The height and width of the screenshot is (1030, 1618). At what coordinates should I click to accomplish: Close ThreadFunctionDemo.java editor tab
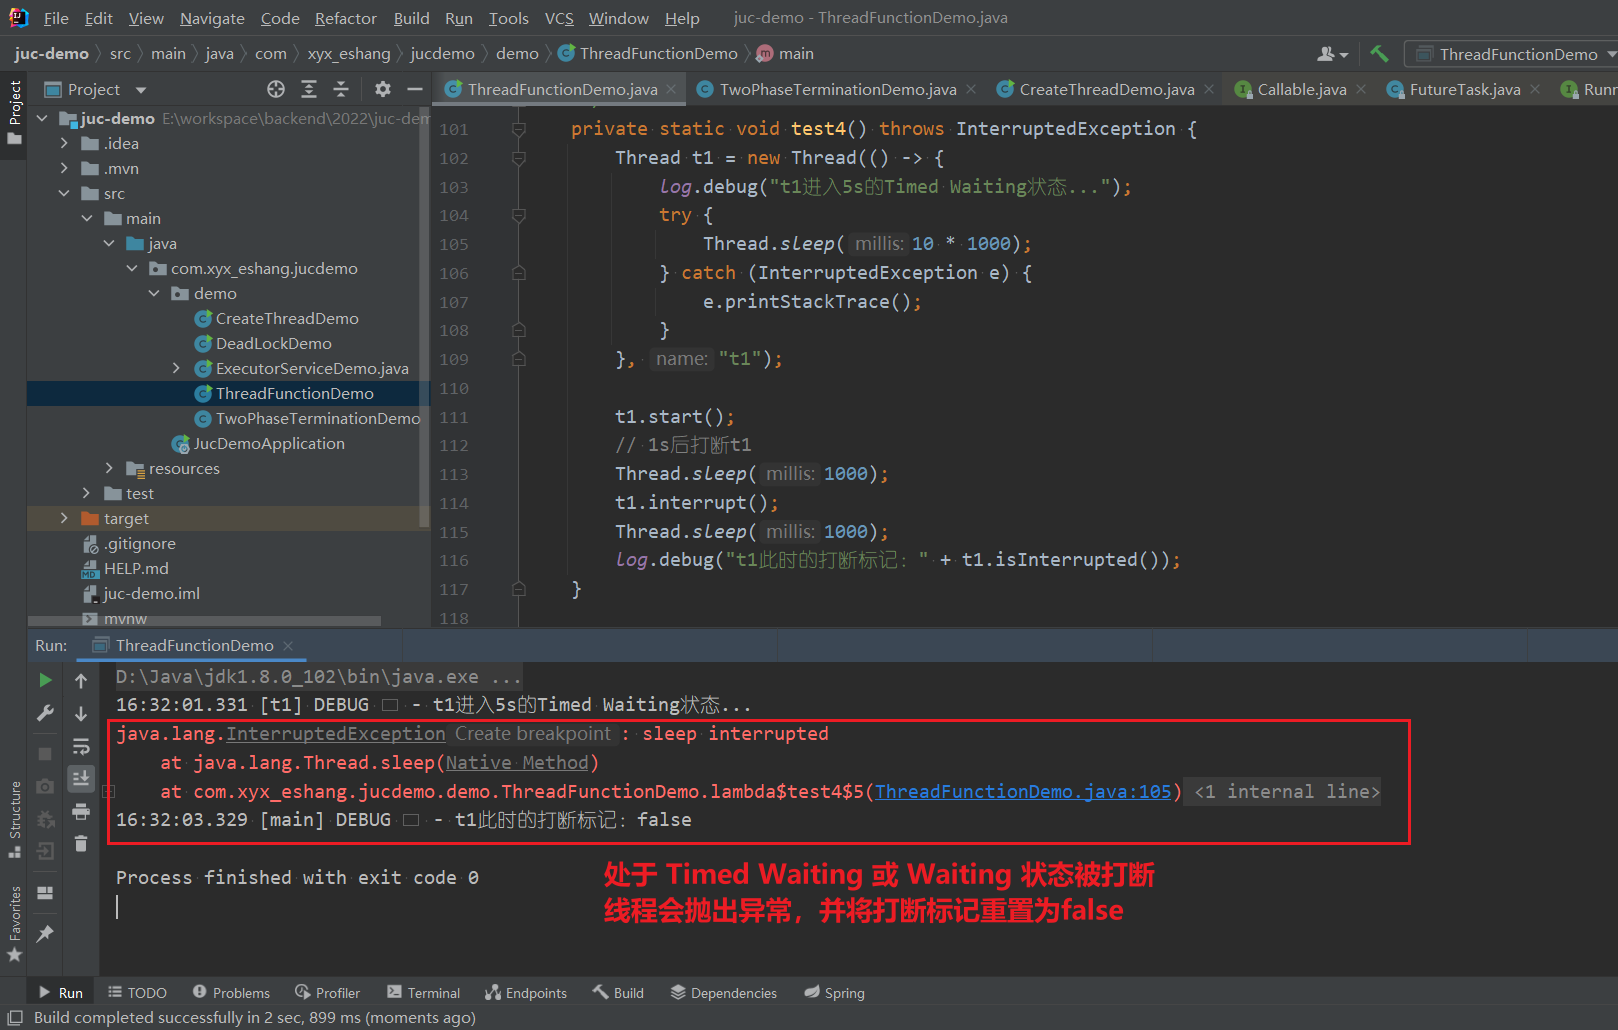pos(671,89)
